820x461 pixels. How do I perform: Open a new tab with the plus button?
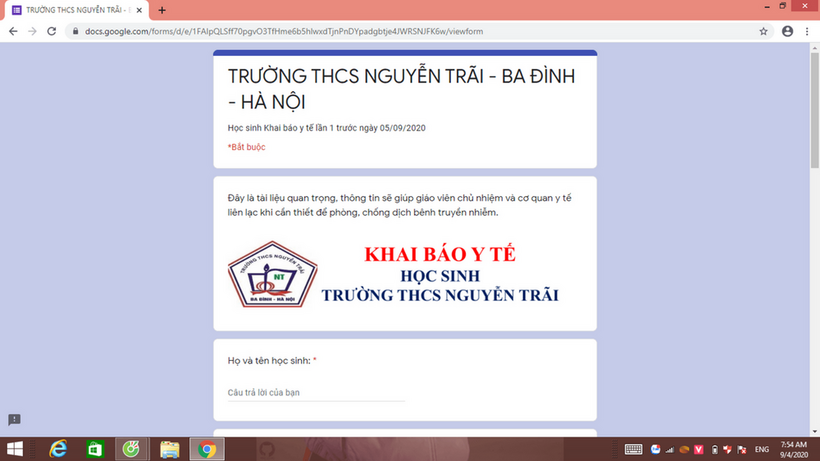tap(162, 10)
